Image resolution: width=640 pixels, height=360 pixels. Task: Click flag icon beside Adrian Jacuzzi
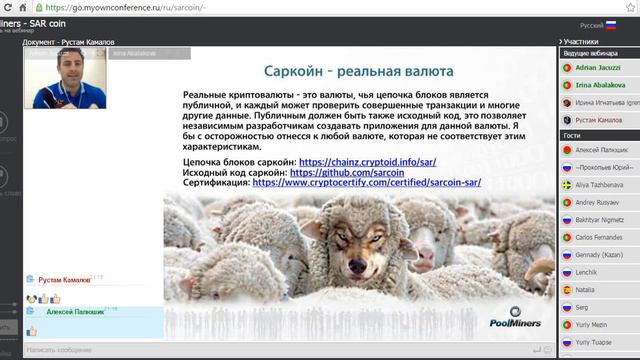click(x=567, y=68)
